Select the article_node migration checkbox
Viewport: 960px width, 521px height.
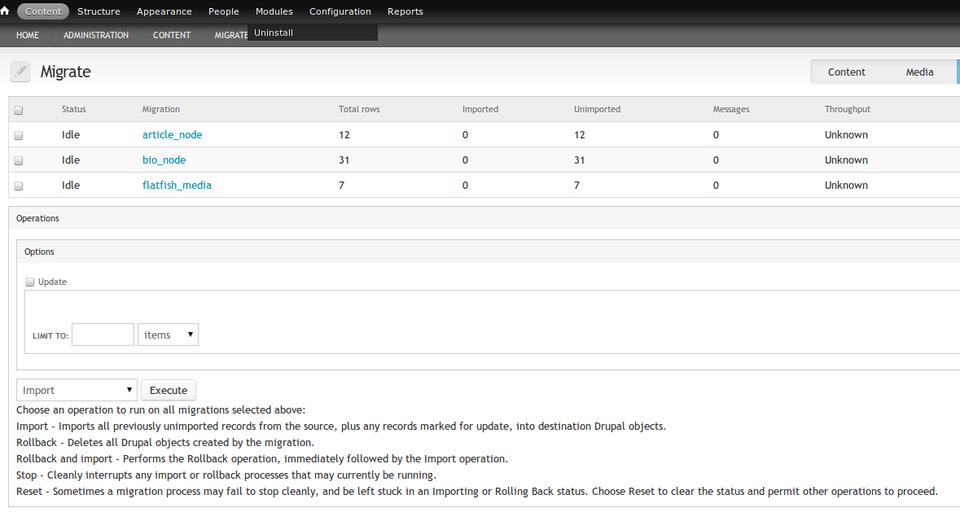point(18,135)
